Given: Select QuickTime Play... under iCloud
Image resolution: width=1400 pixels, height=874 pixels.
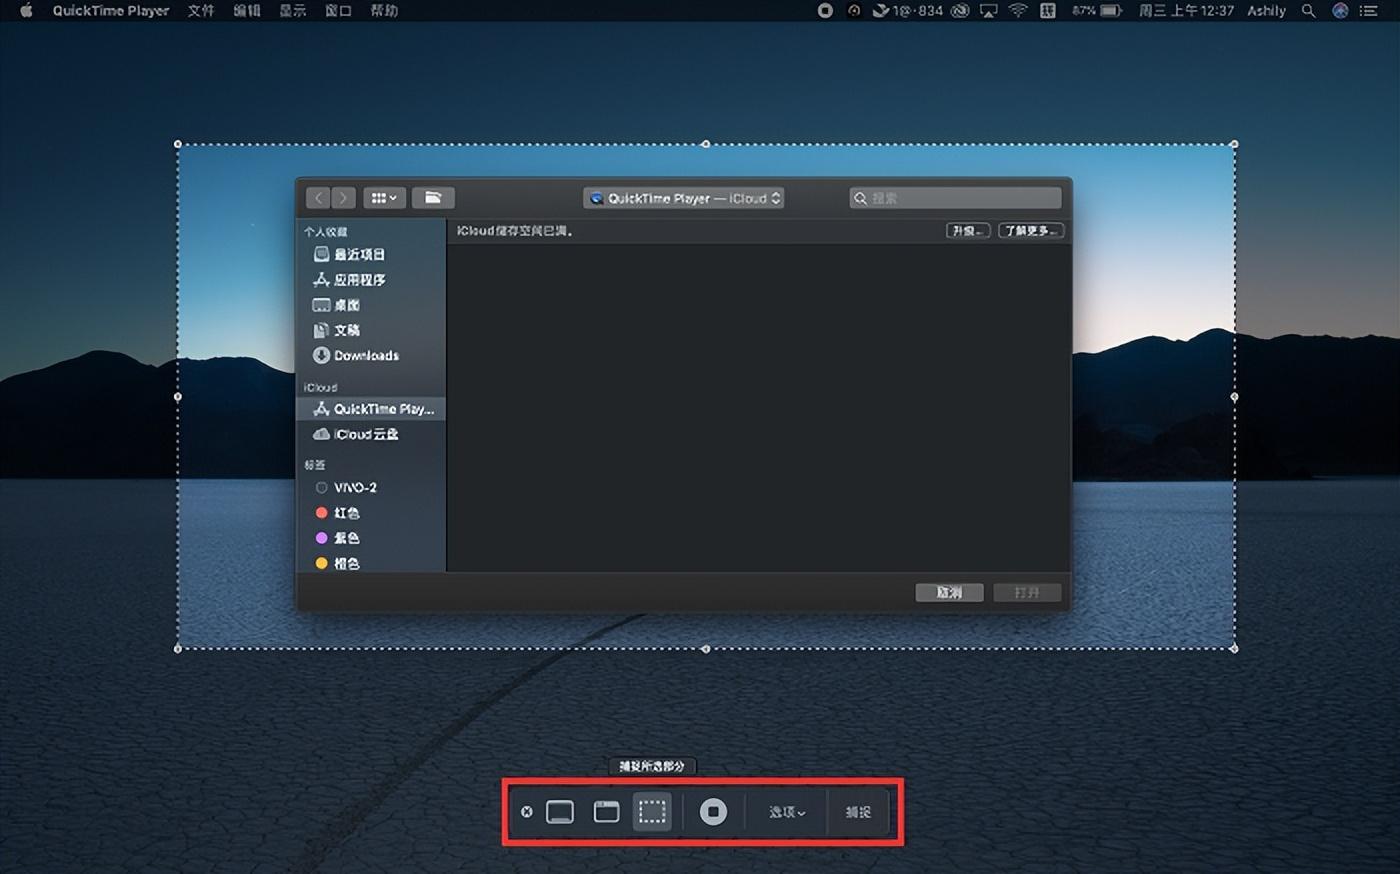Looking at the screenshot, I should click(x=371, y=409).
